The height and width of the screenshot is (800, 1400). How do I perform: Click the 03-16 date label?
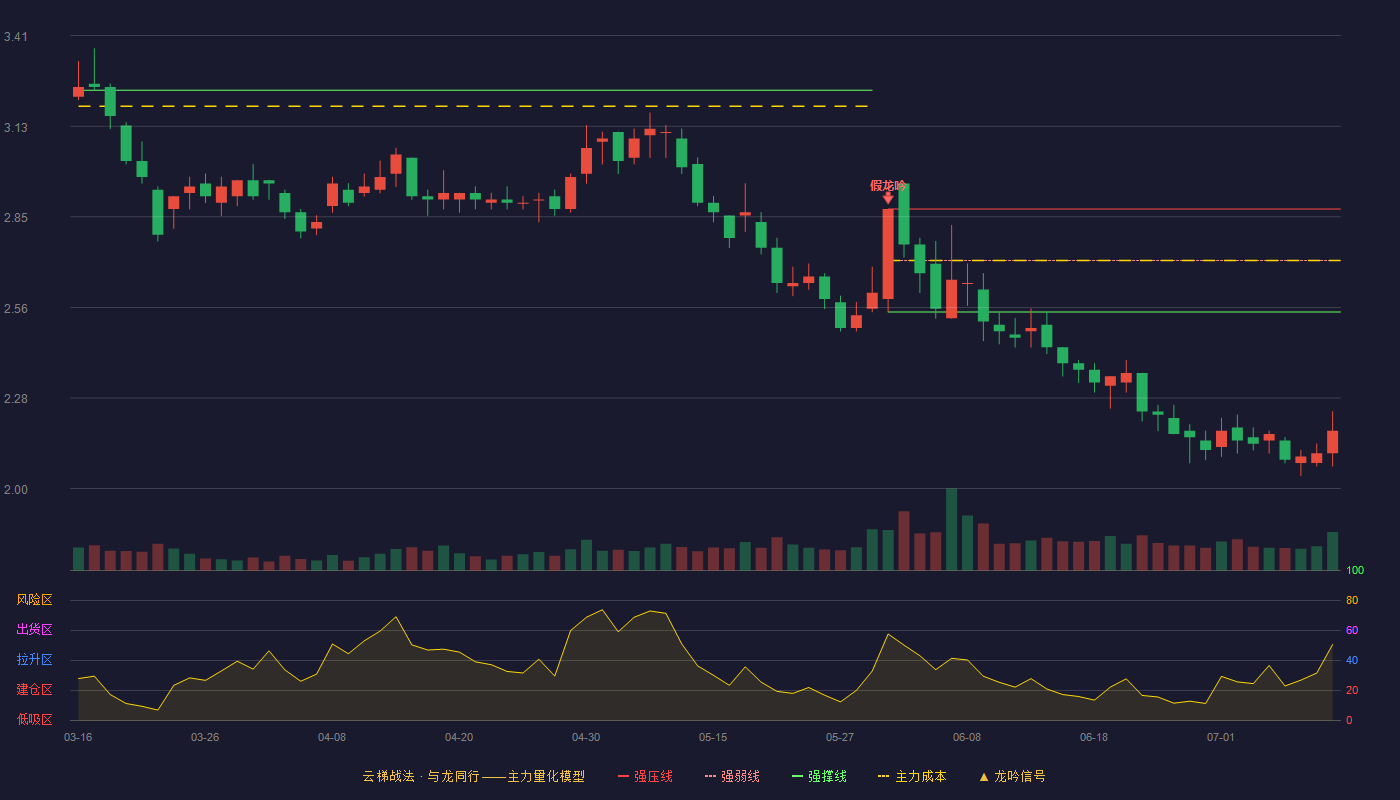tap(78, 737)
